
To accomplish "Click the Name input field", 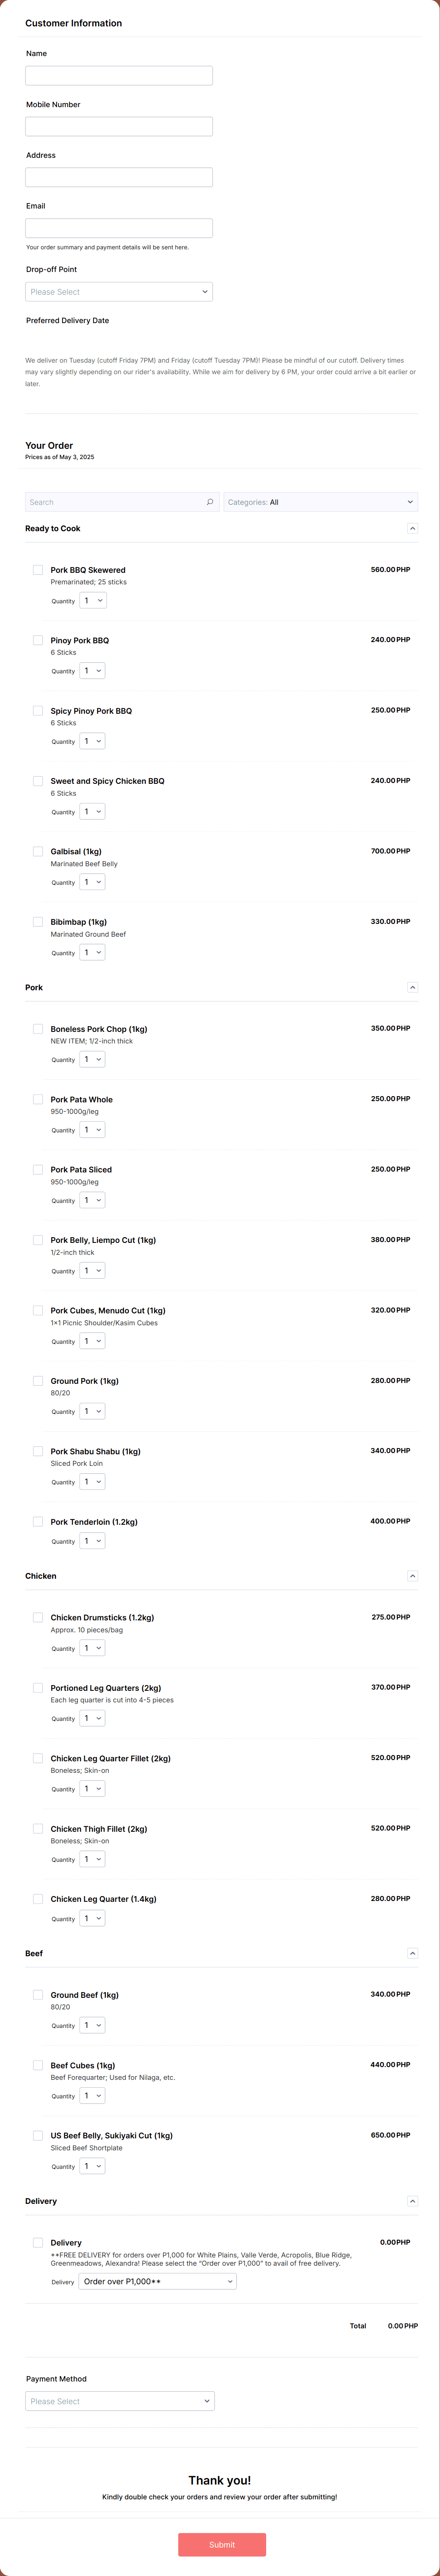I will point(119,76).
